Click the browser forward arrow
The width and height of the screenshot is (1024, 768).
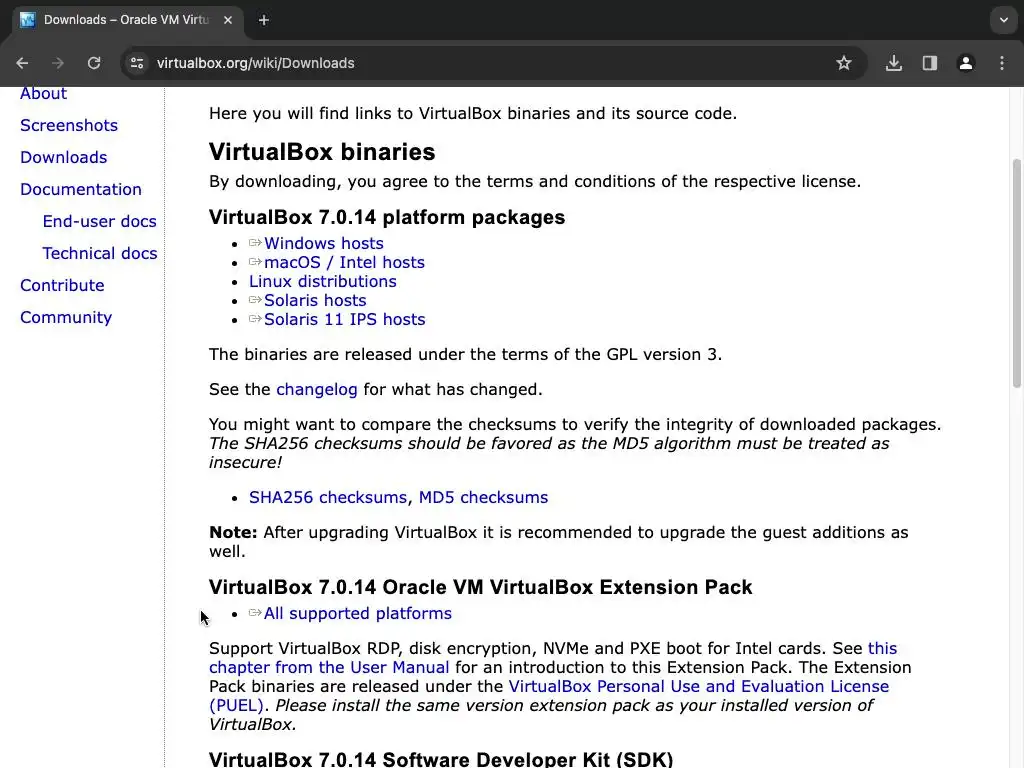pyautogui.click(x=57, y=63)
